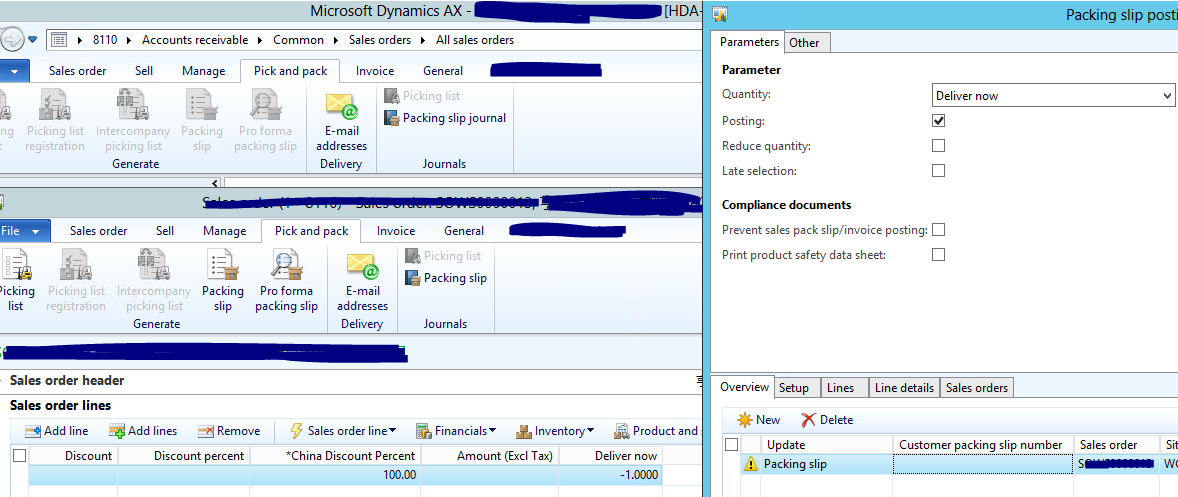Click 8110 company in breadcrumb
Viewport: 1178px width, 497px height.
tap(105, 40)
